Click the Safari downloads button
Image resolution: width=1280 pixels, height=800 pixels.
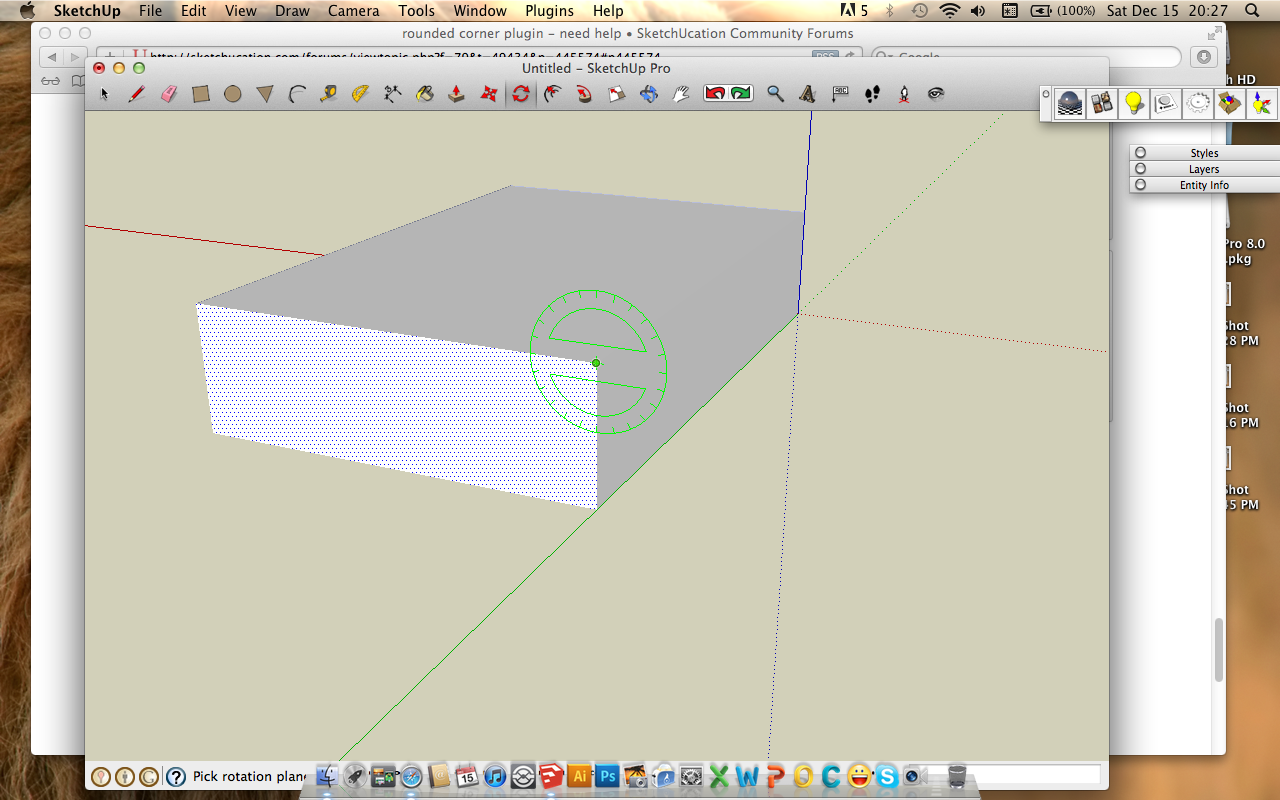1204,57
